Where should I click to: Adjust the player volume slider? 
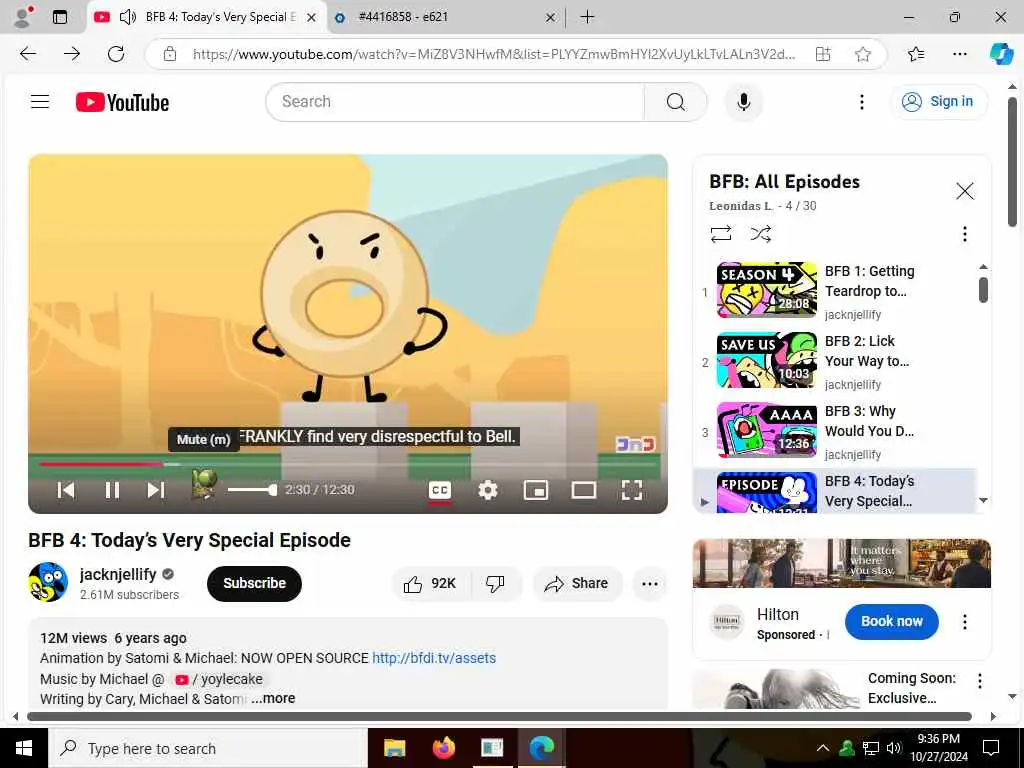coord(251,490)
